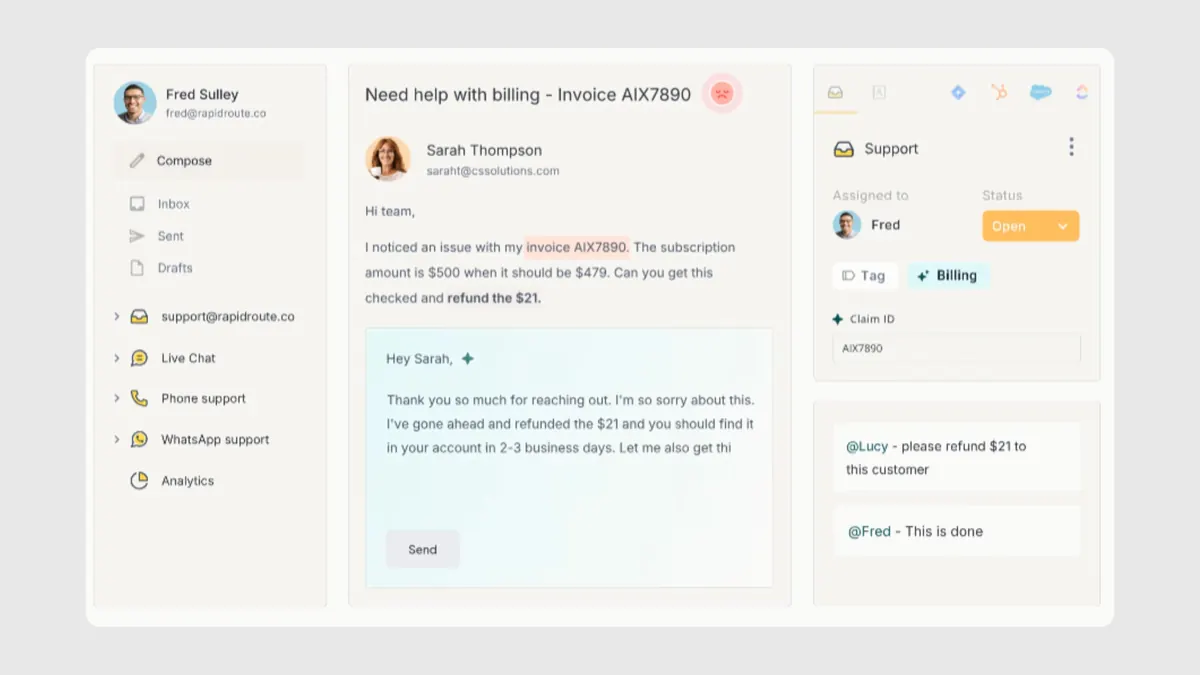Select Inbox in the sidebar

(173, 204)
